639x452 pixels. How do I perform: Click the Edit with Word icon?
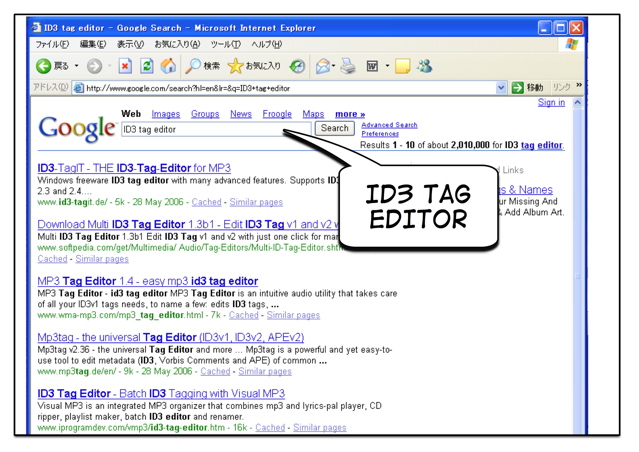tap(372, 66)
